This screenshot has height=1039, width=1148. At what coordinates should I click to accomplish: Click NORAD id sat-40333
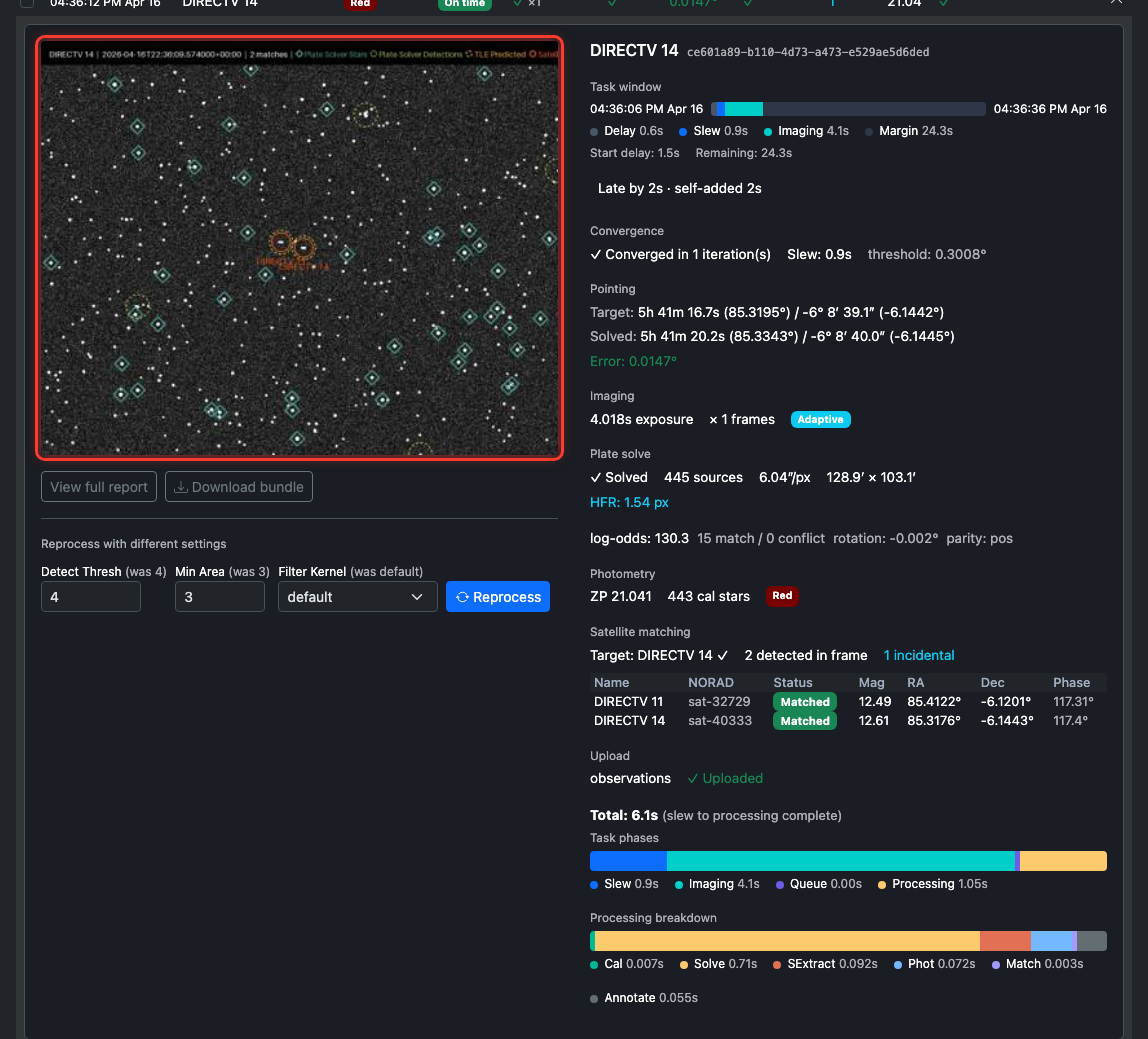tap(720, 720)
